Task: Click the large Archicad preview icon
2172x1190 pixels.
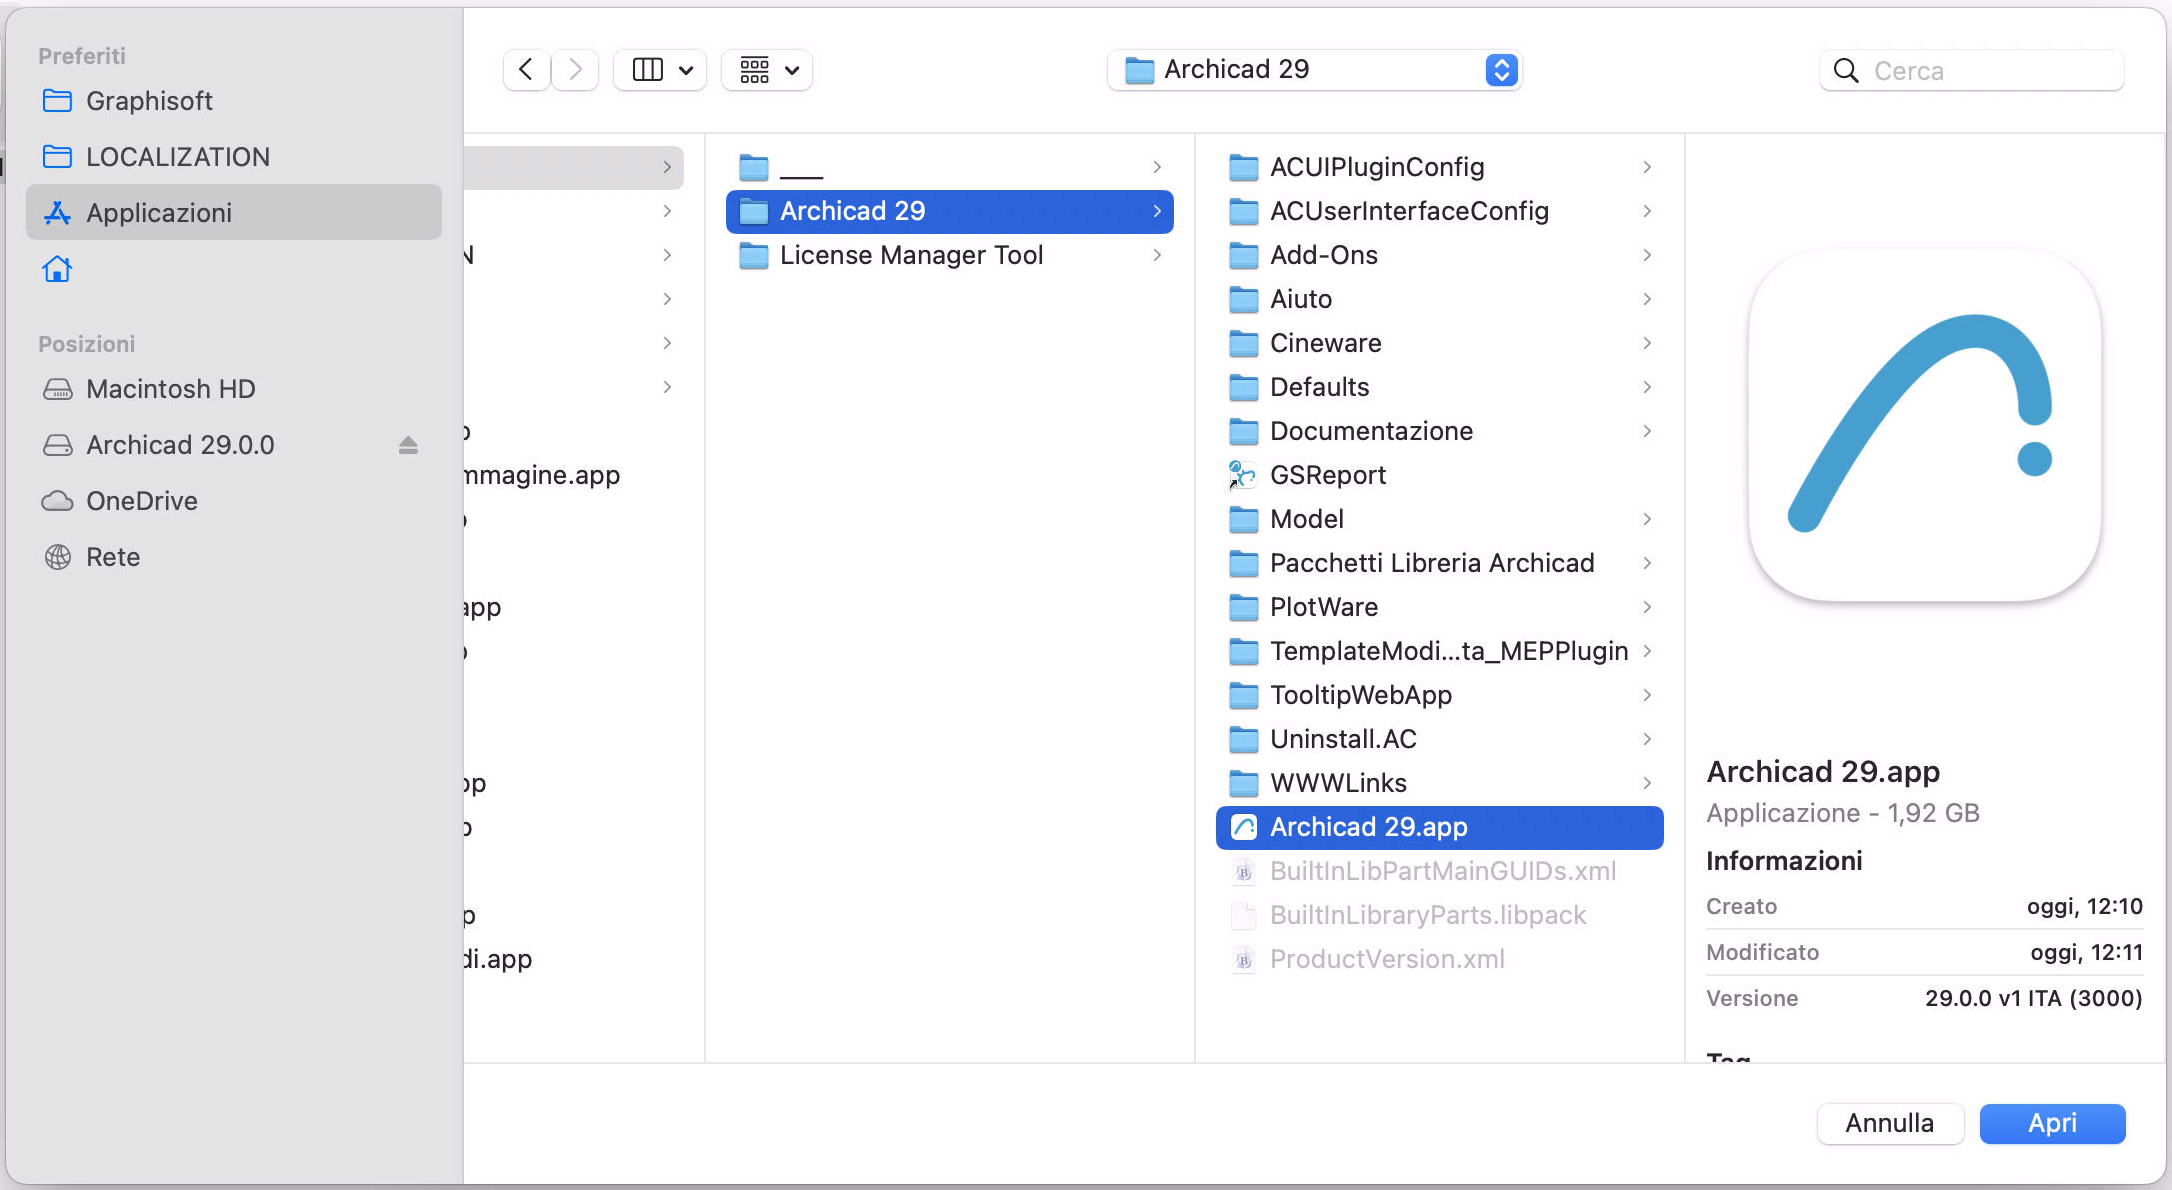Action: (x=1923, y=426)
